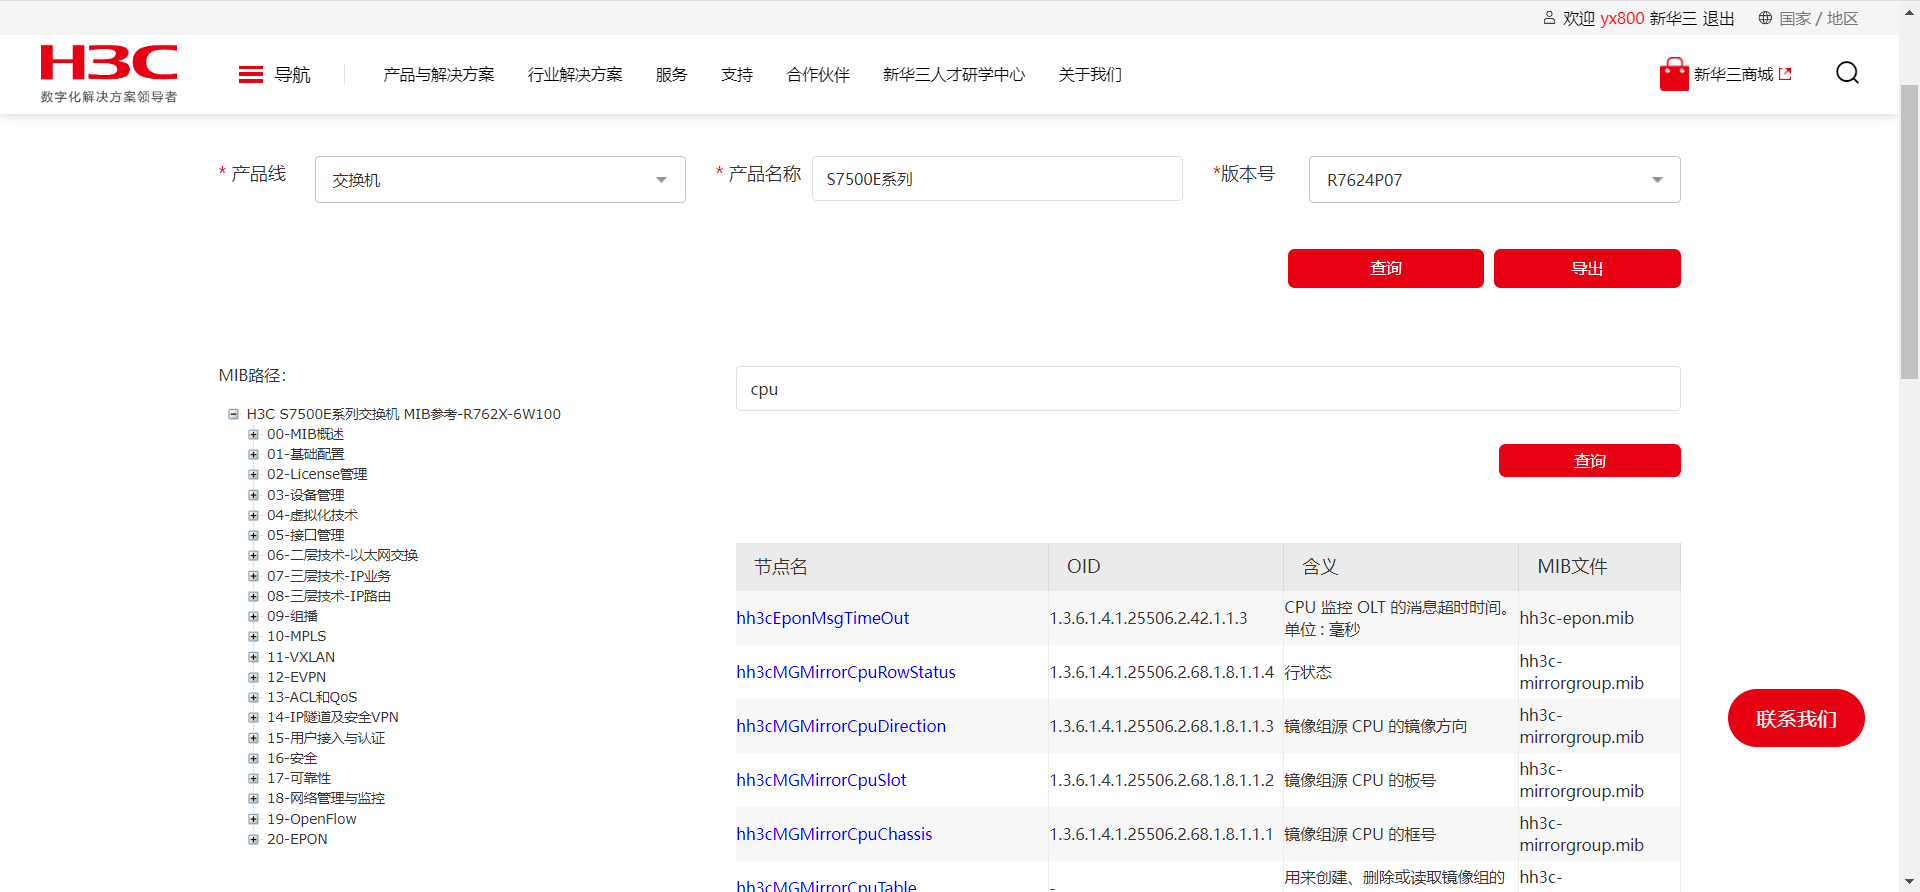The width and height of the screenshot is (1920, 892).
Task: Open the red shopping bag store icon
Action: pos(1673,75)
